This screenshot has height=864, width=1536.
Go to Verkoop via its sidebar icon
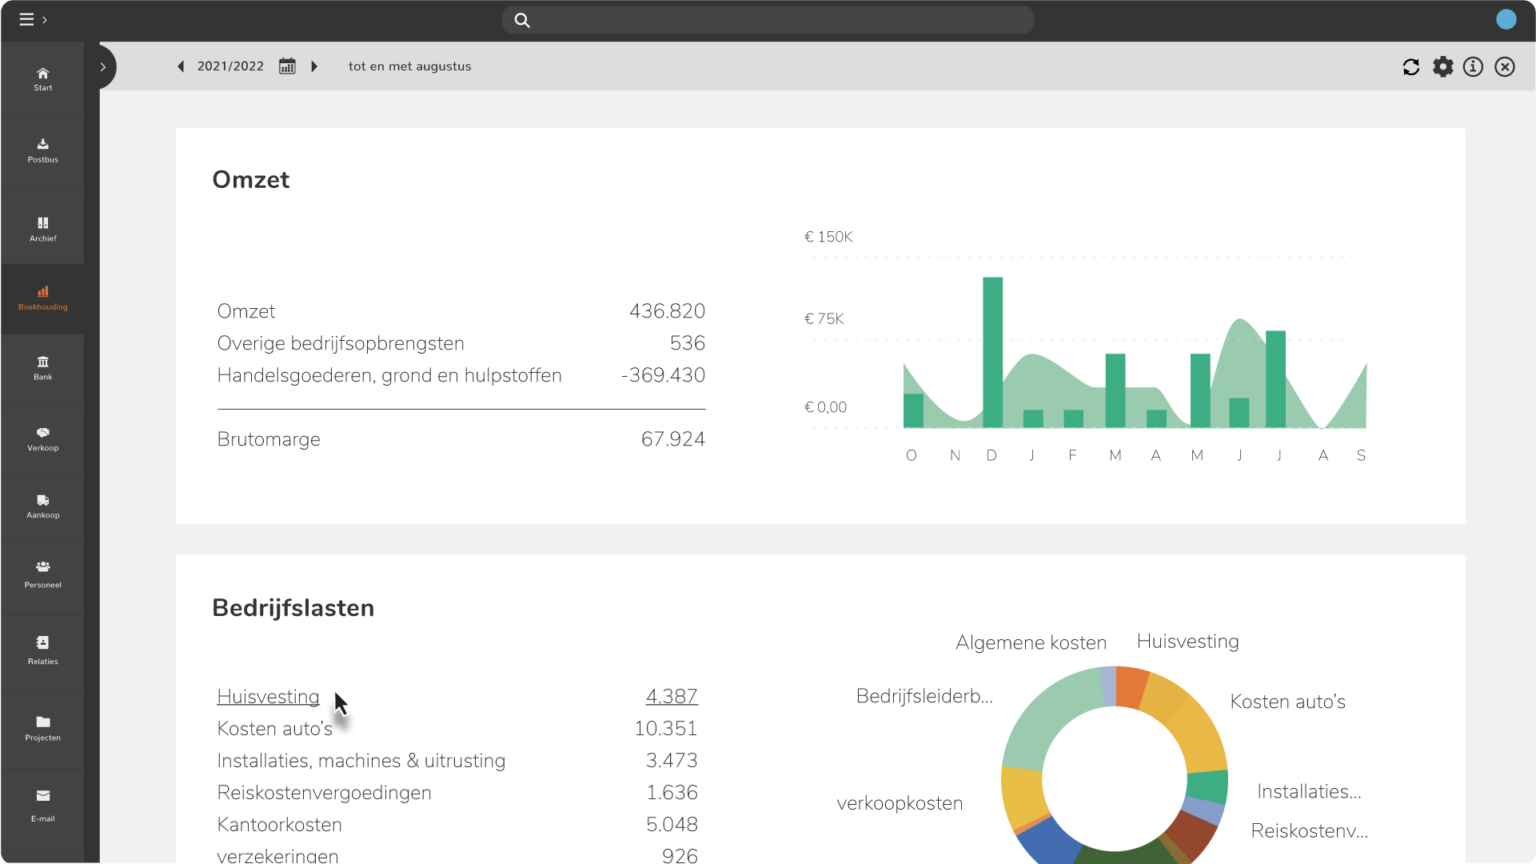pos(42,437)
